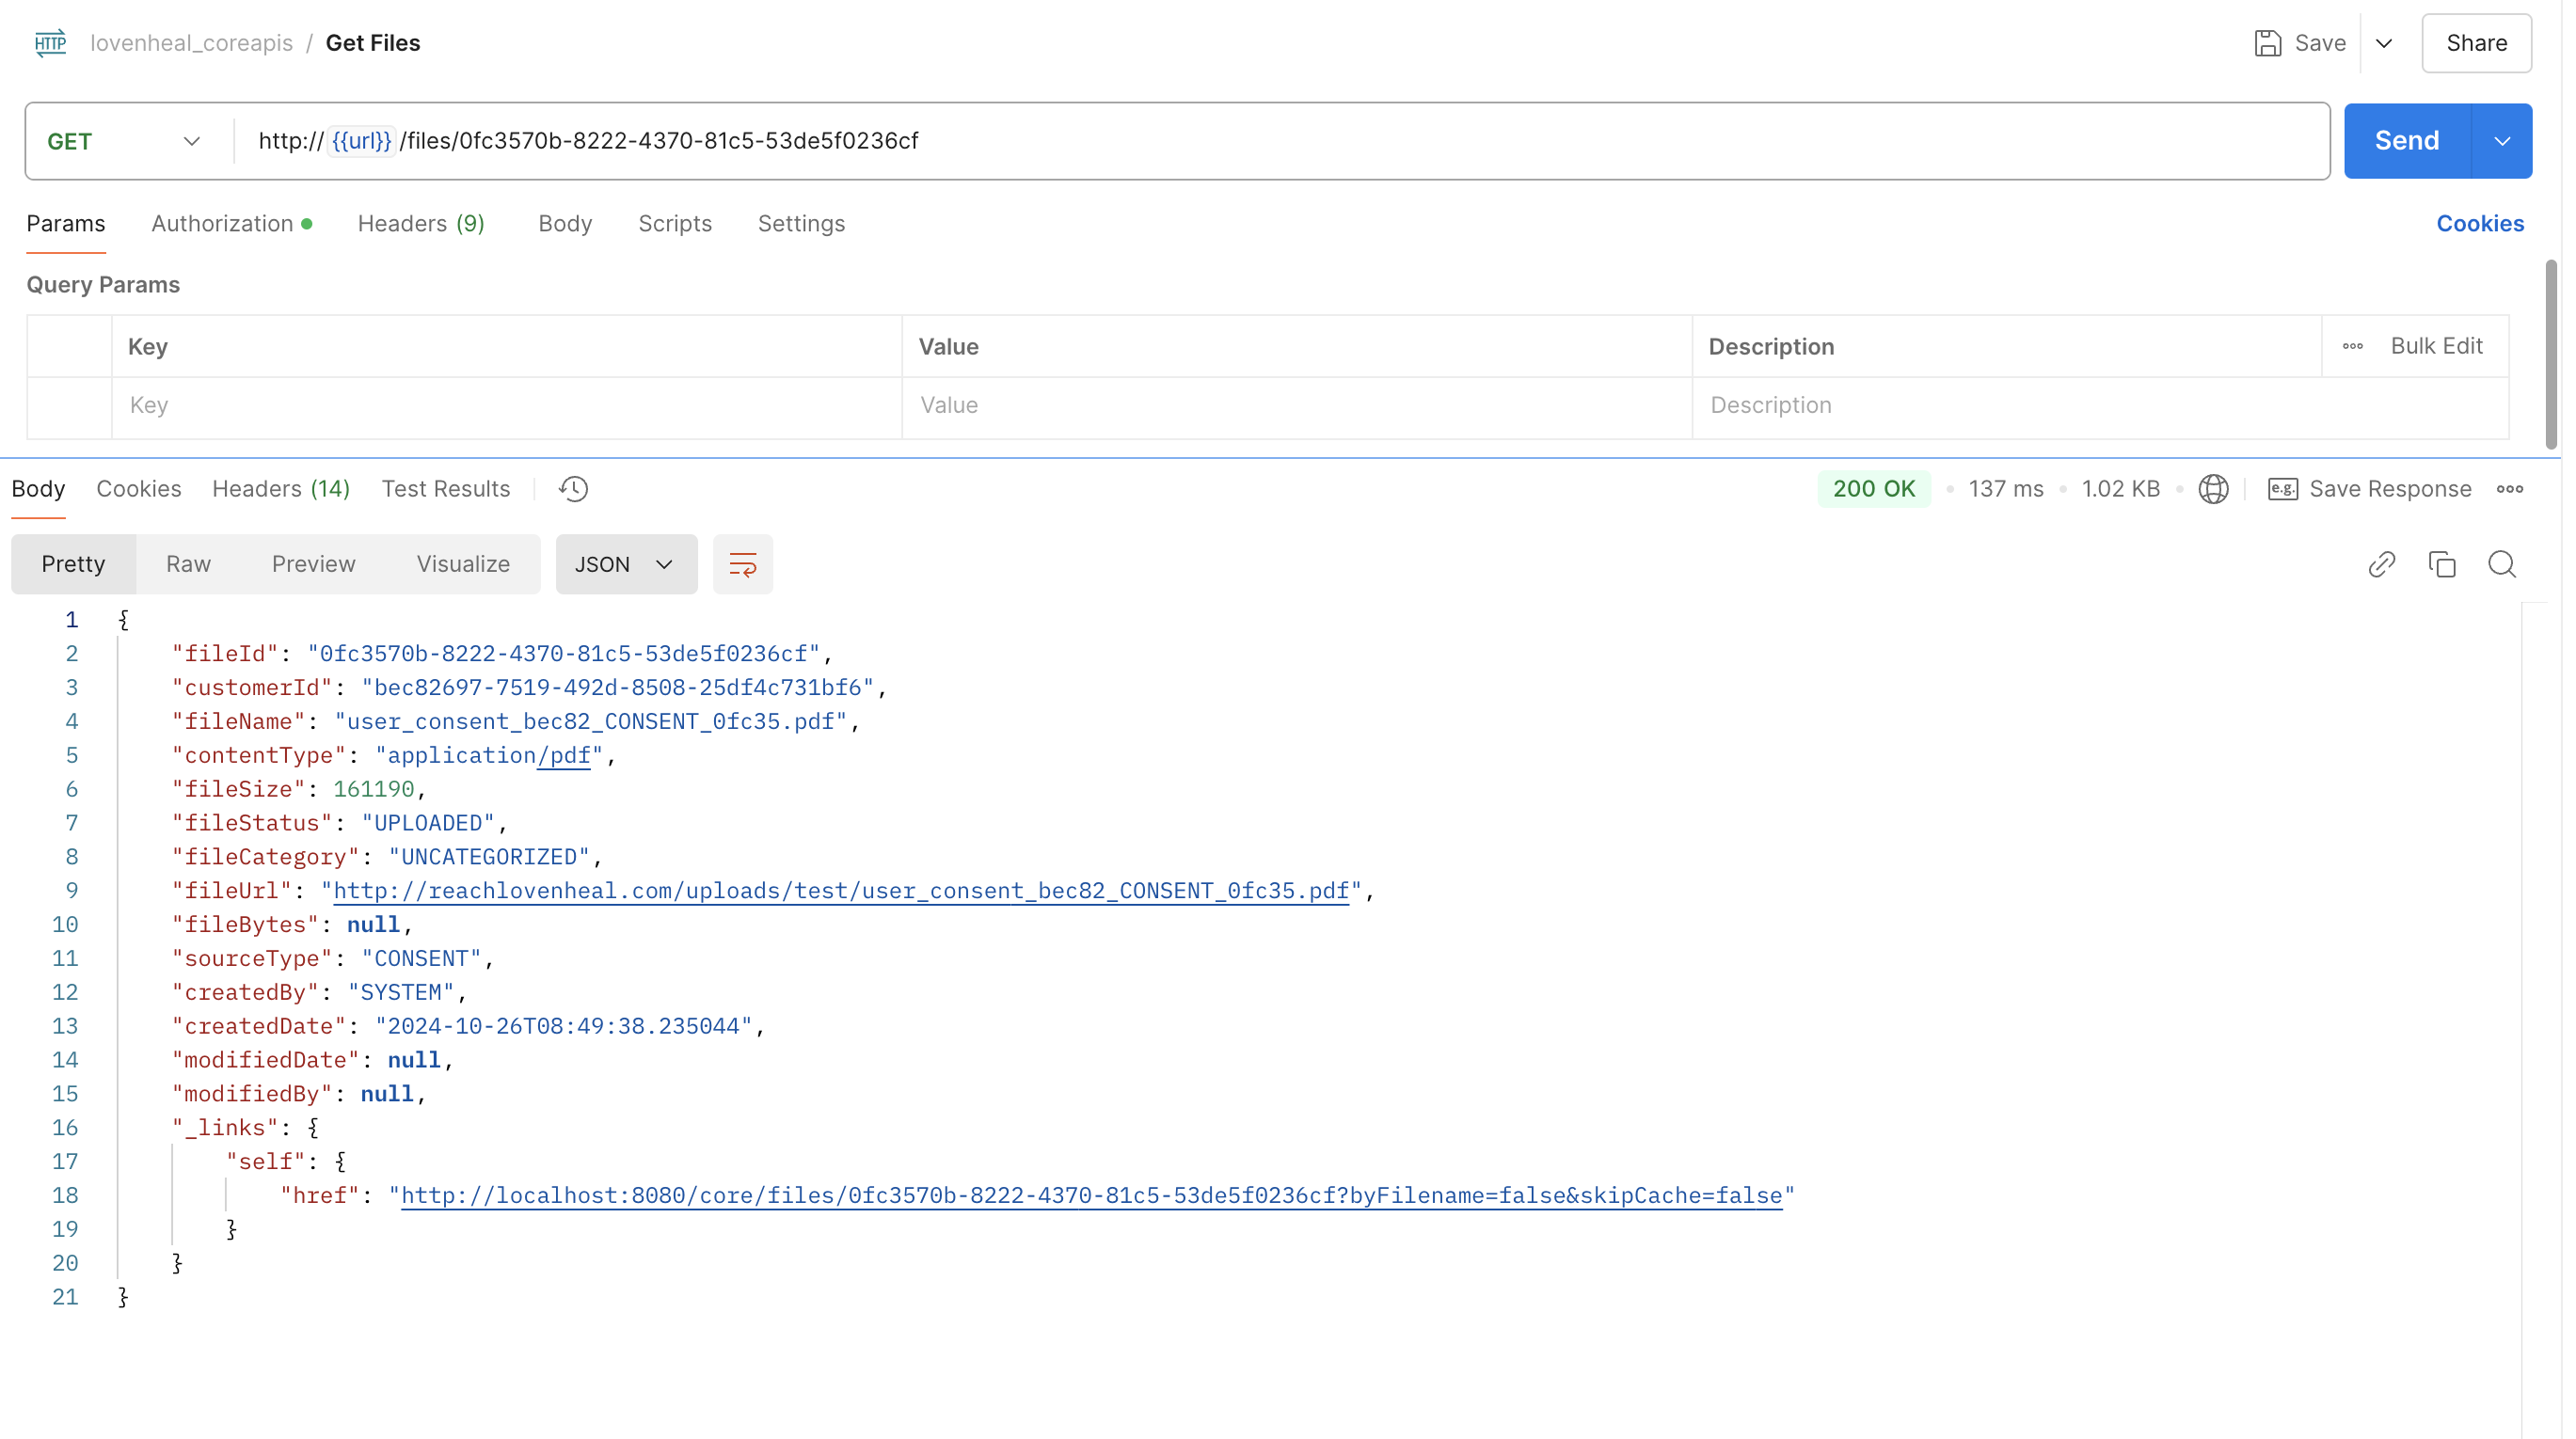The image size is (2576, 1439).
Task: Select the Pretty view mode
Action: click(73, 564)
